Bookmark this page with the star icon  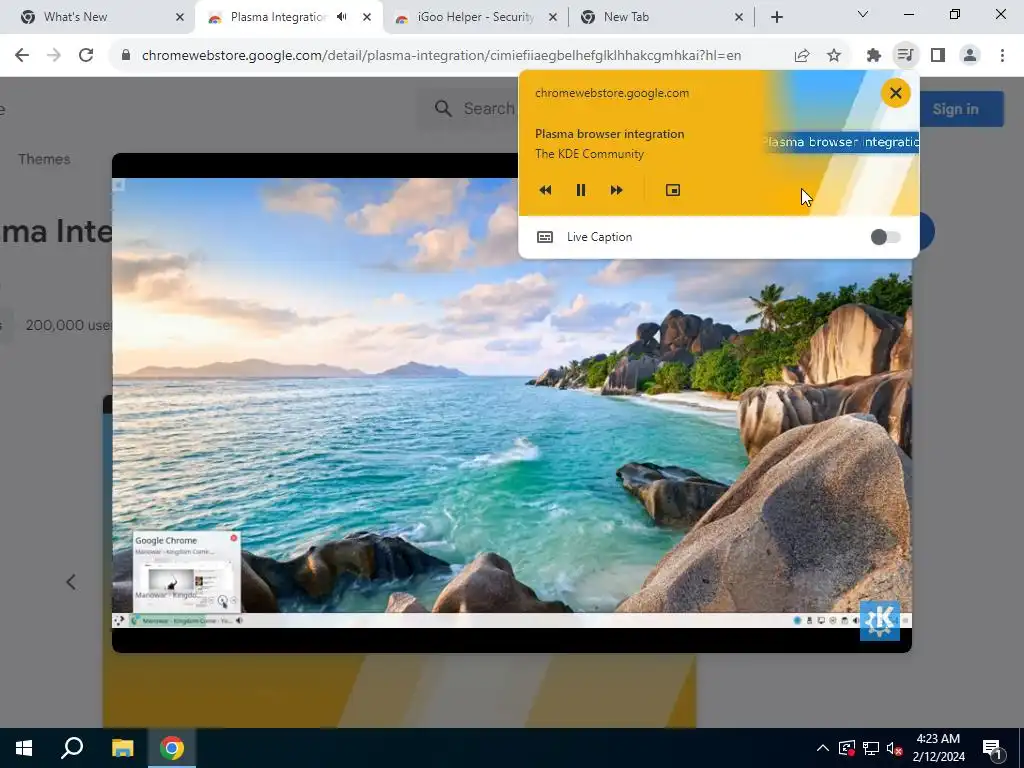(x=834, y=56)
